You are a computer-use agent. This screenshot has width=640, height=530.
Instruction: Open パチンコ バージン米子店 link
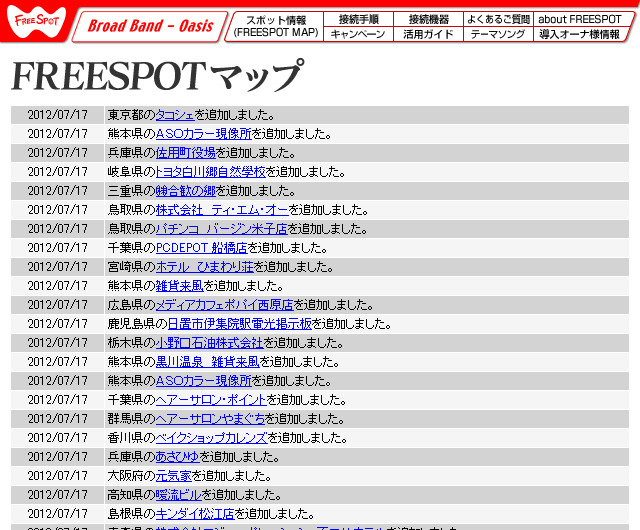coord(222,229)
